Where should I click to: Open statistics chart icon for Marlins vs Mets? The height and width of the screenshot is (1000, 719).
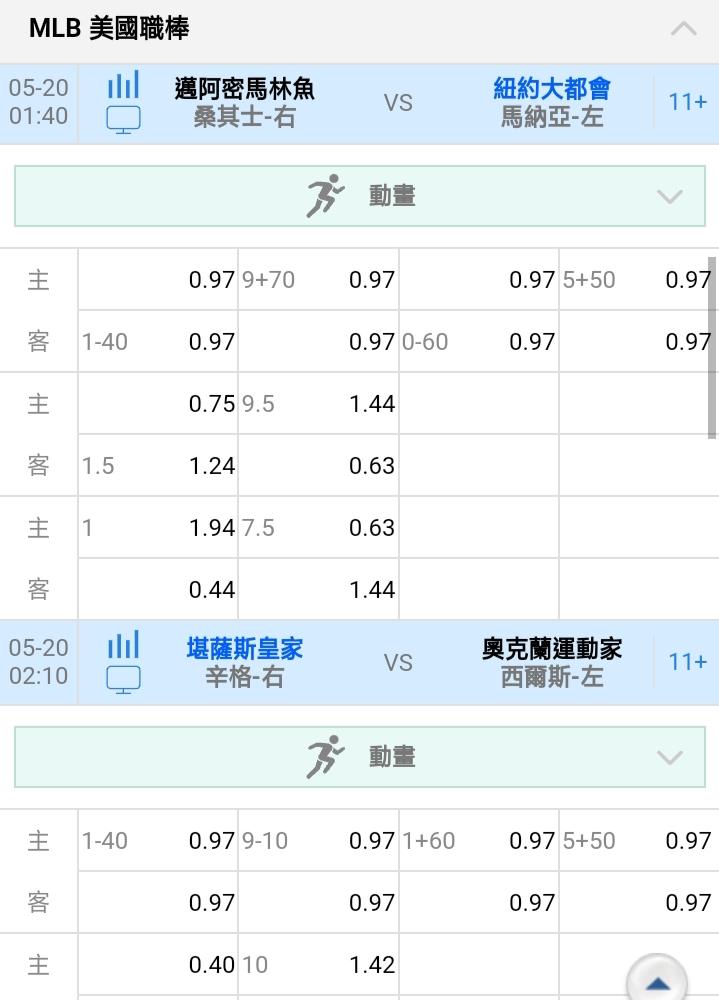[123, 85]
